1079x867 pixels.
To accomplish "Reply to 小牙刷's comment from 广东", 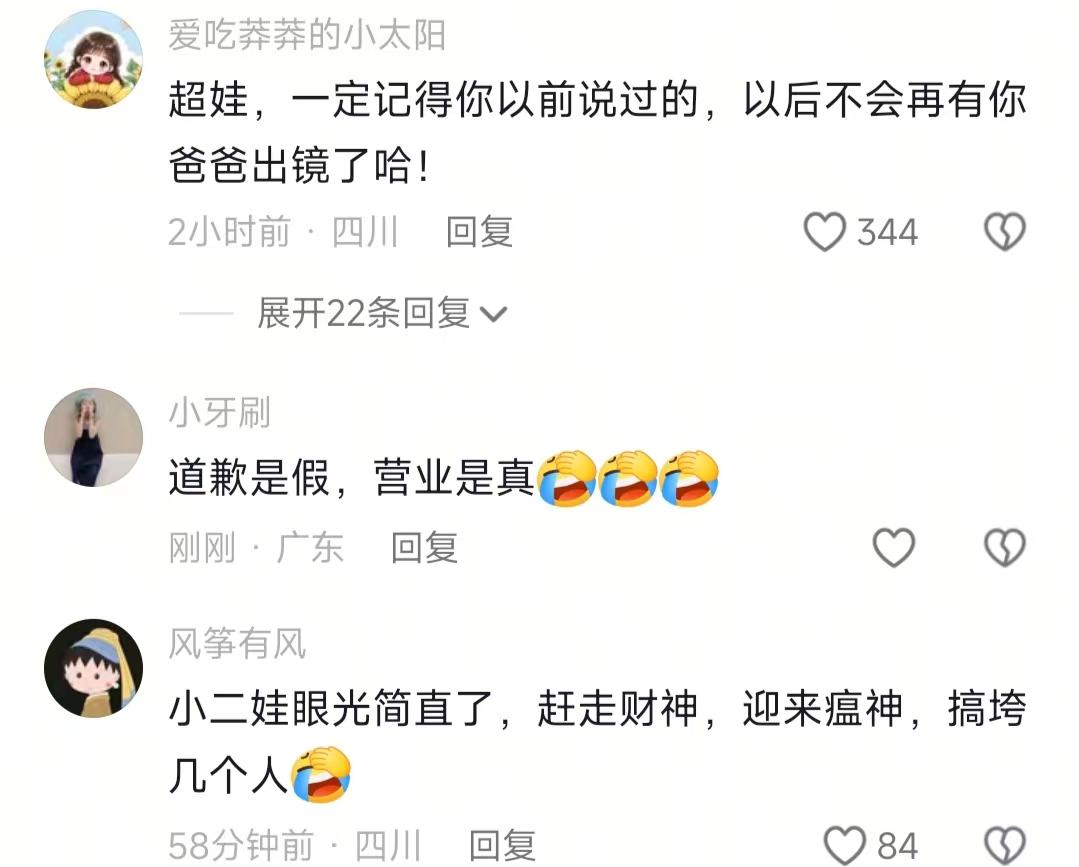I will click(x=425, y=548).
